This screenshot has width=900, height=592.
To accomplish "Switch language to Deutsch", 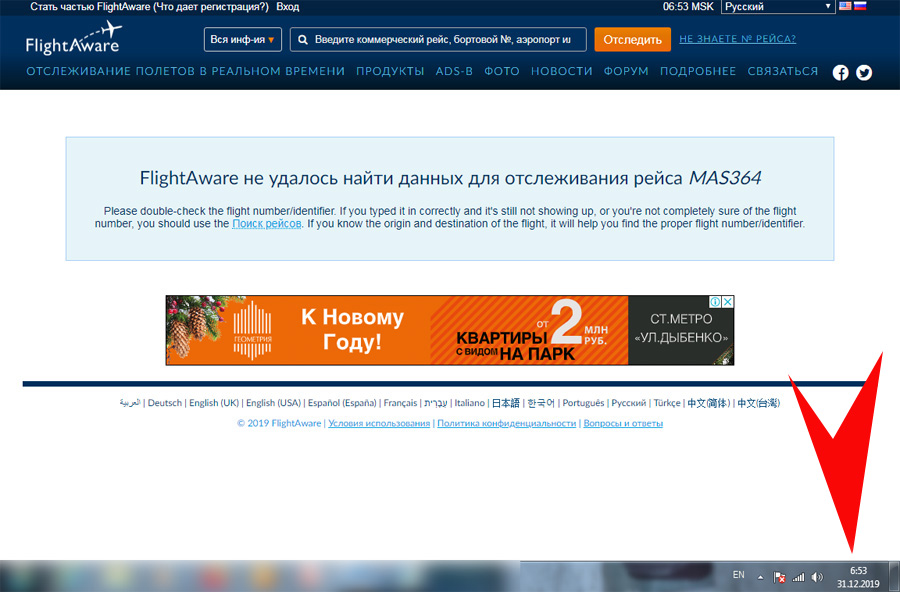I will point(165,403).
